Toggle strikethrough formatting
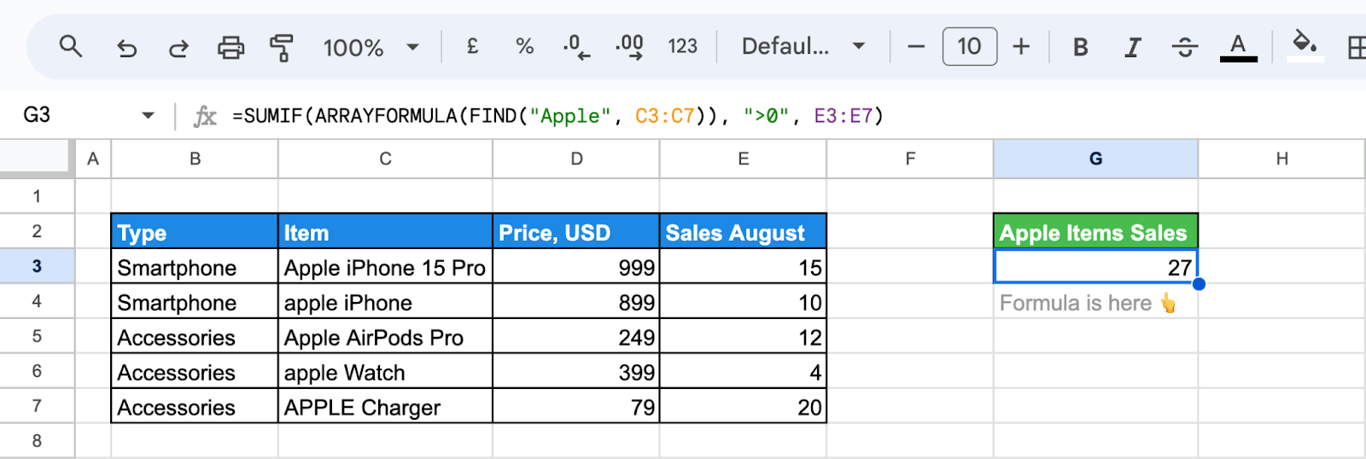This screenshot has height=459, width=1366. [x=1185, y=47]
